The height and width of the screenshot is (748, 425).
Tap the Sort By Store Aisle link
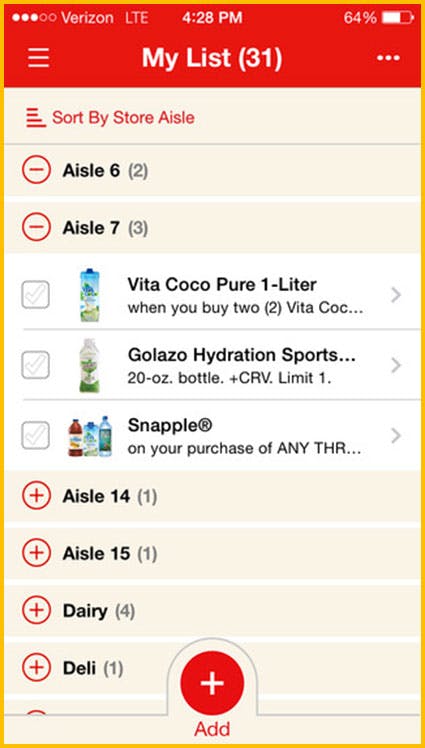124,118
